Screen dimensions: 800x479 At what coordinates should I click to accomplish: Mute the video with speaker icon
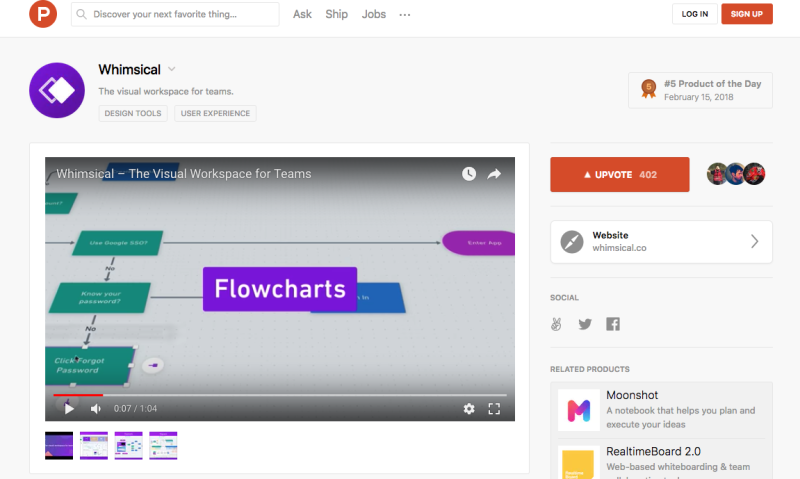coord(95,409)
